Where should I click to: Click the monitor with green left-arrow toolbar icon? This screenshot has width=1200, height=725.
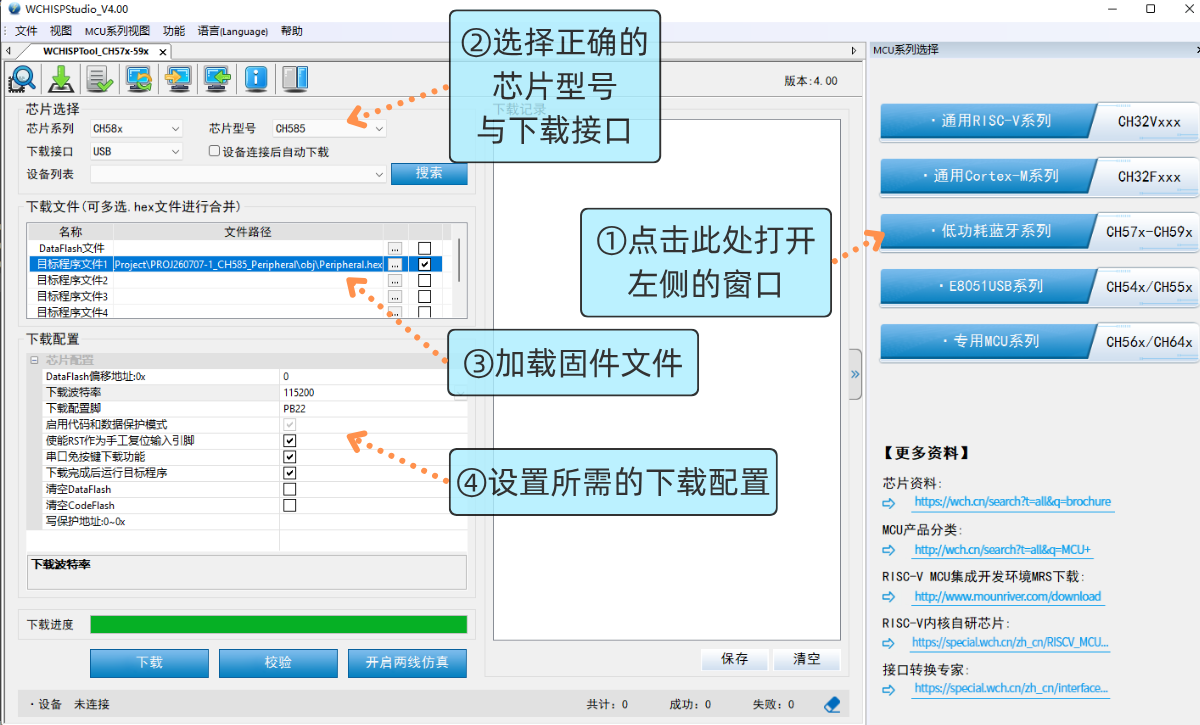pos(216,78)
